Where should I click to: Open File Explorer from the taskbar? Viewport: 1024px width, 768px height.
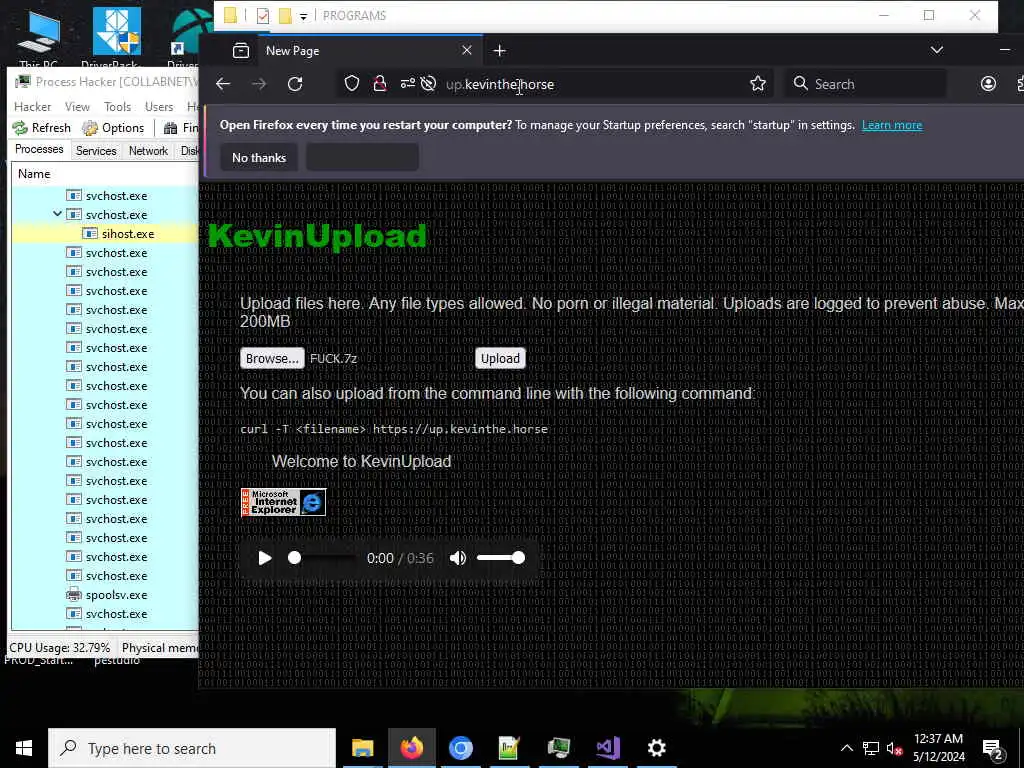click(x=362, y=748)
